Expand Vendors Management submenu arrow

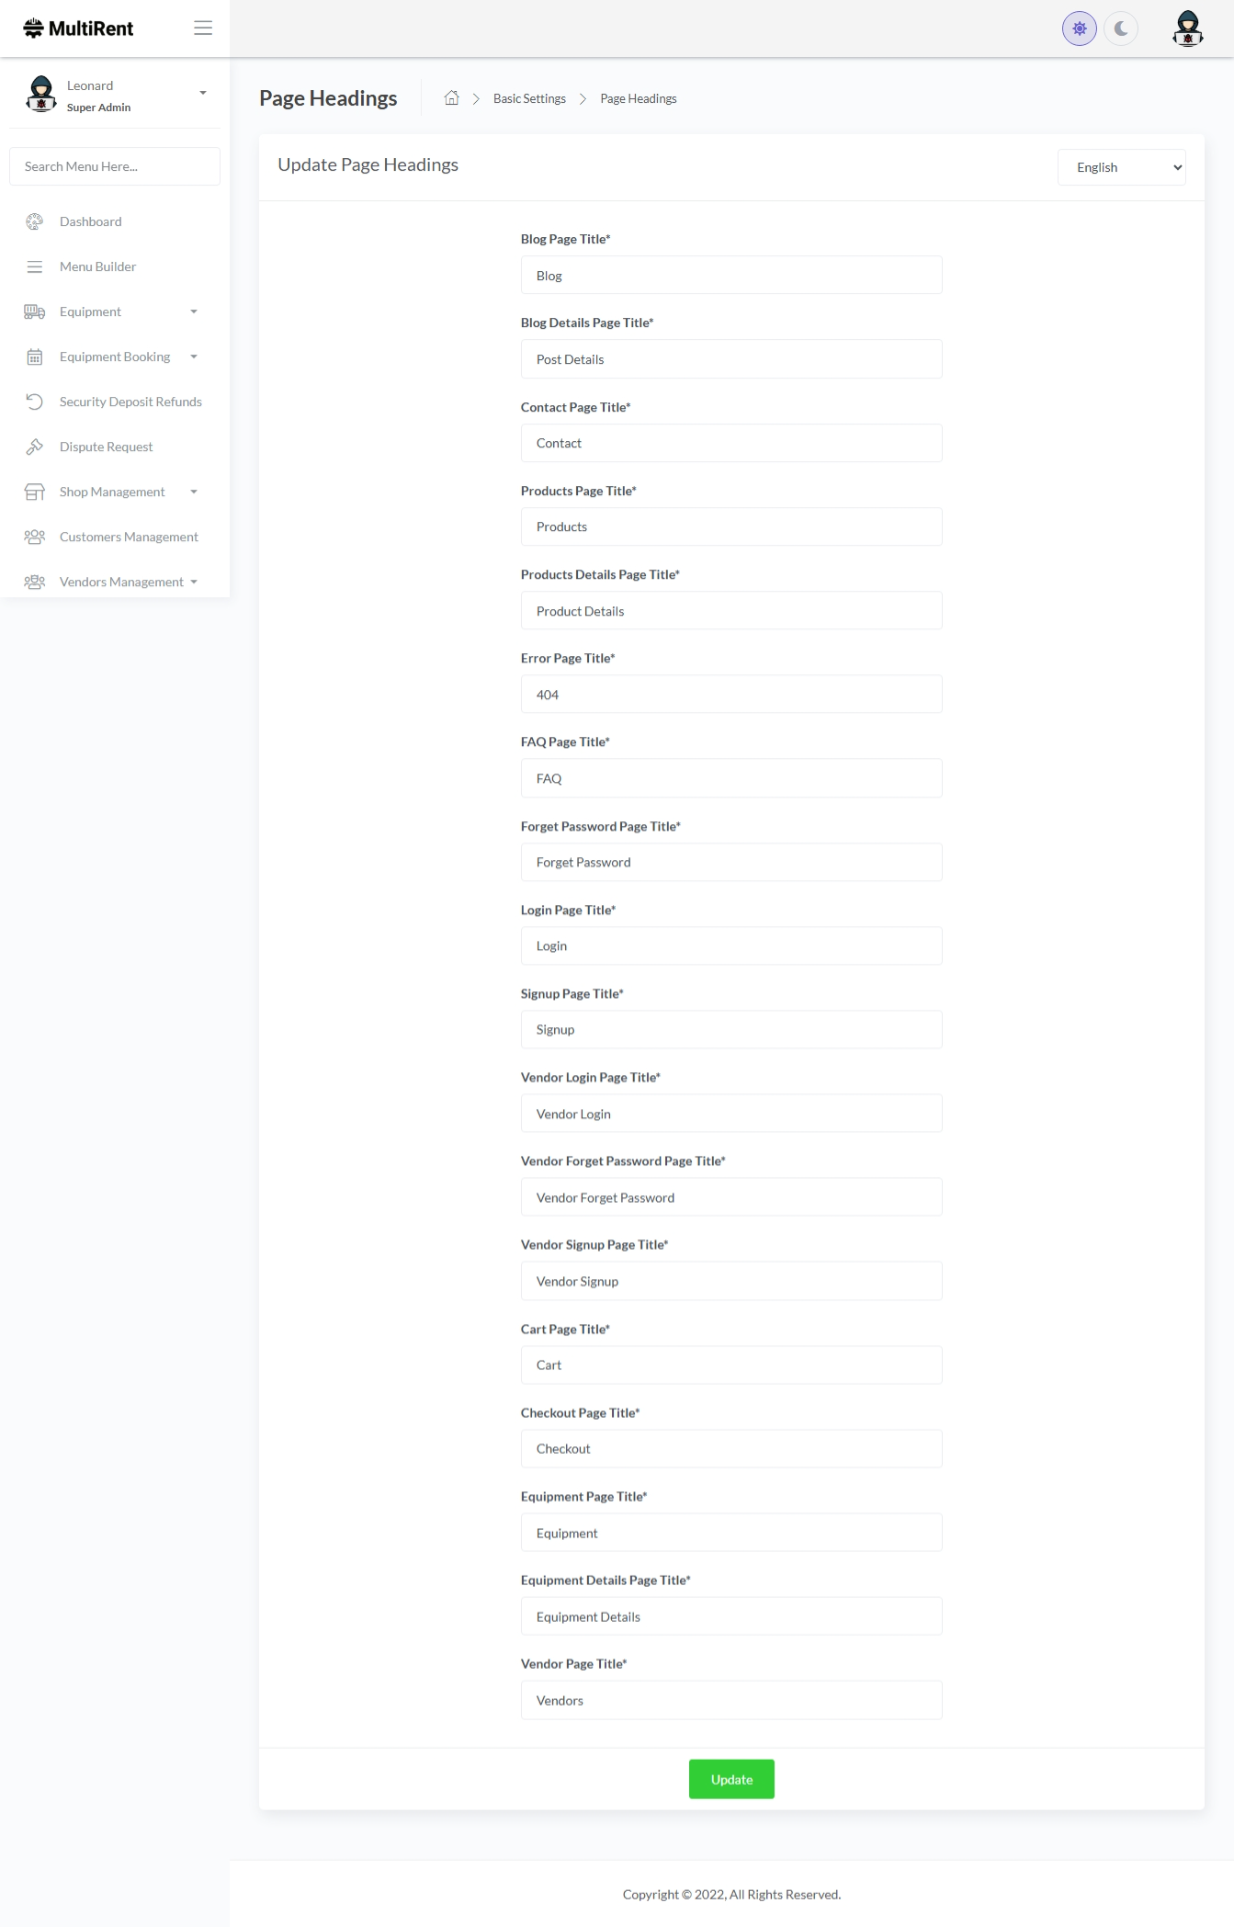[194, 582]
